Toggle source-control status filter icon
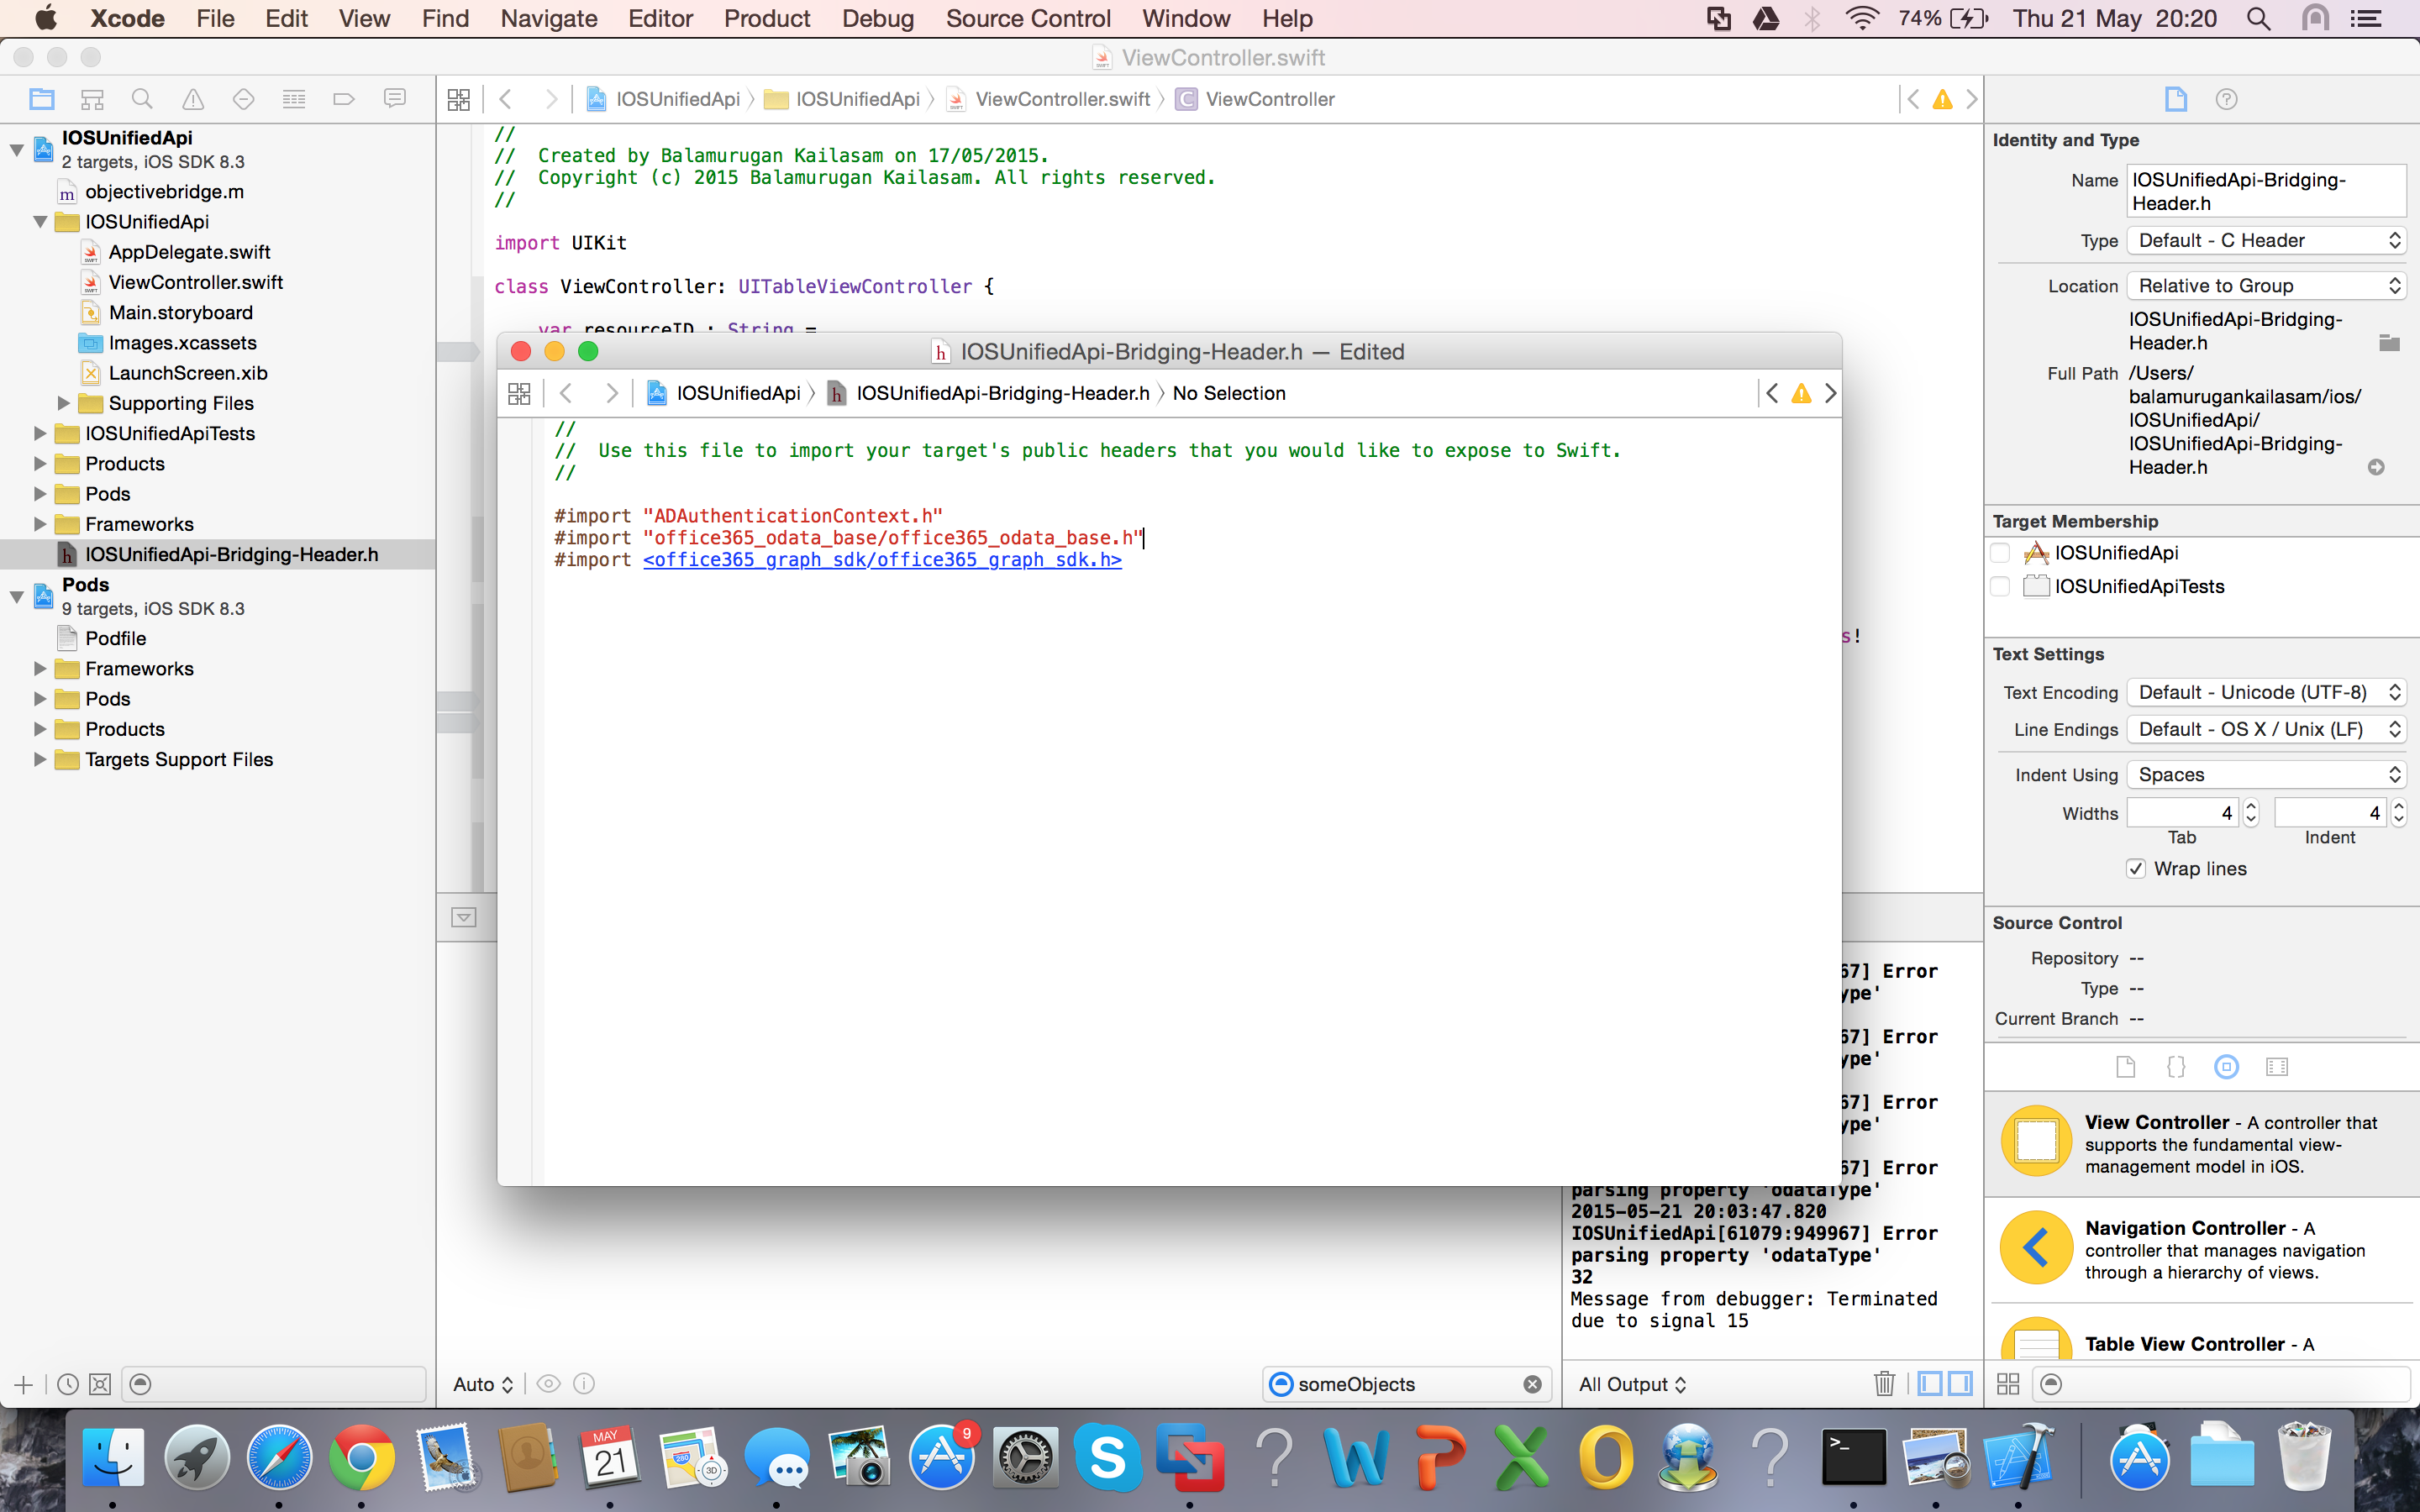This screenshot has width=2420, height=1512. [100, 1384]
